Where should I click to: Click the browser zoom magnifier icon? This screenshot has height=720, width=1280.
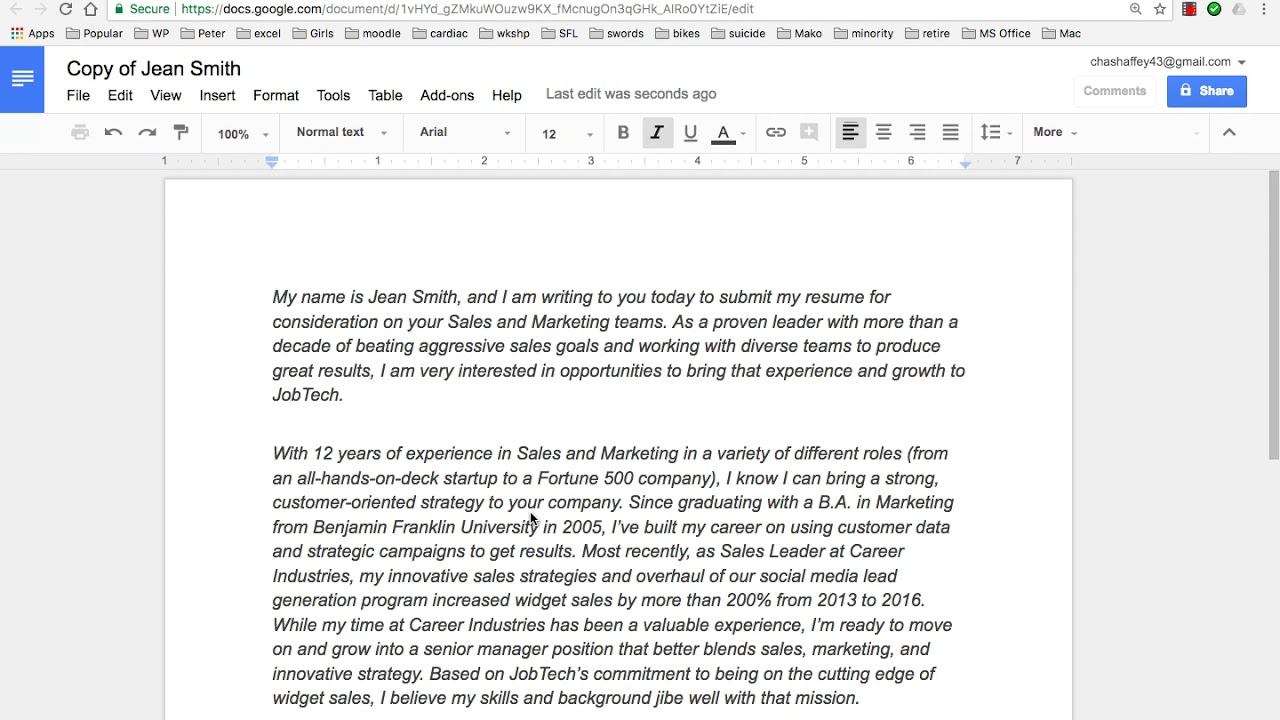(1135, 9)
